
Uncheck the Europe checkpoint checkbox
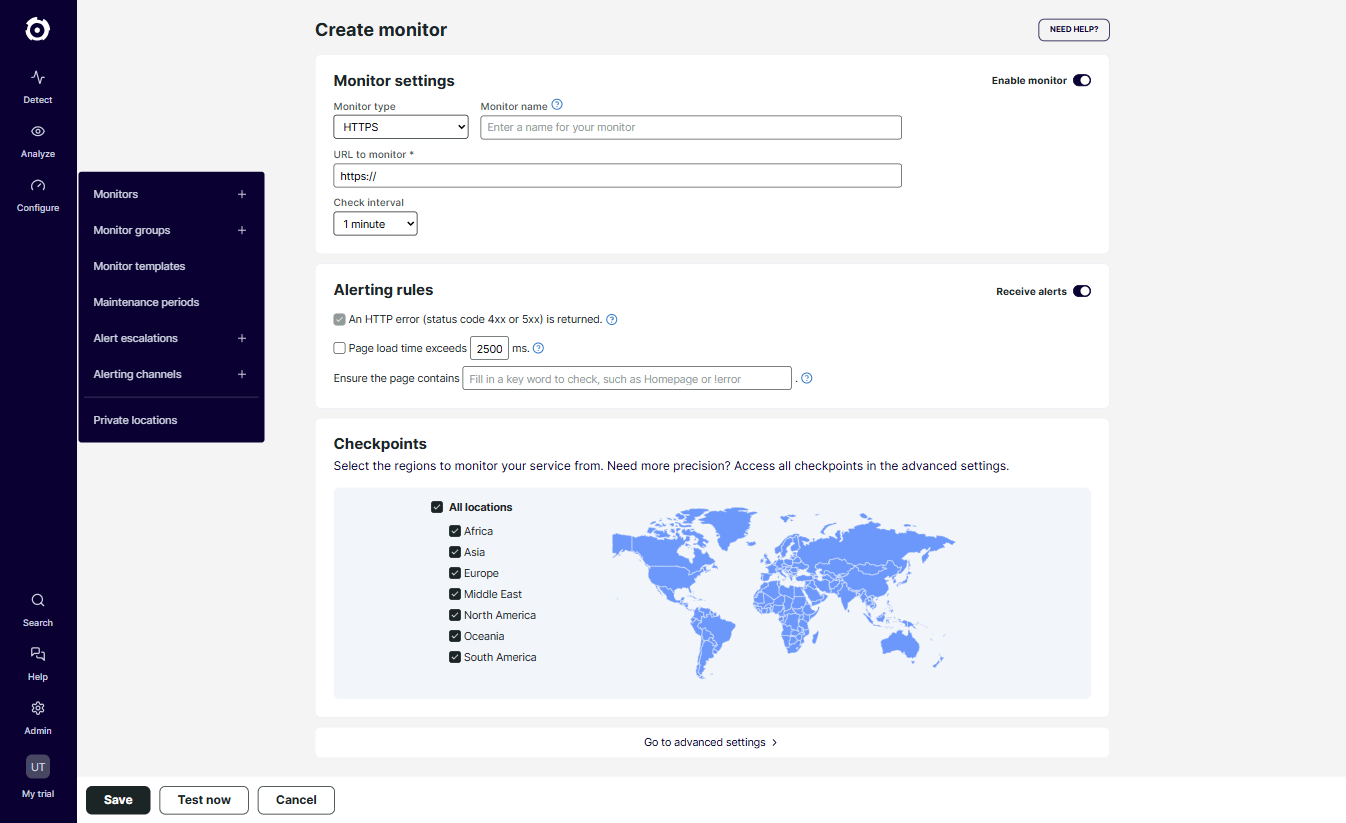click(x=455, y=573)
